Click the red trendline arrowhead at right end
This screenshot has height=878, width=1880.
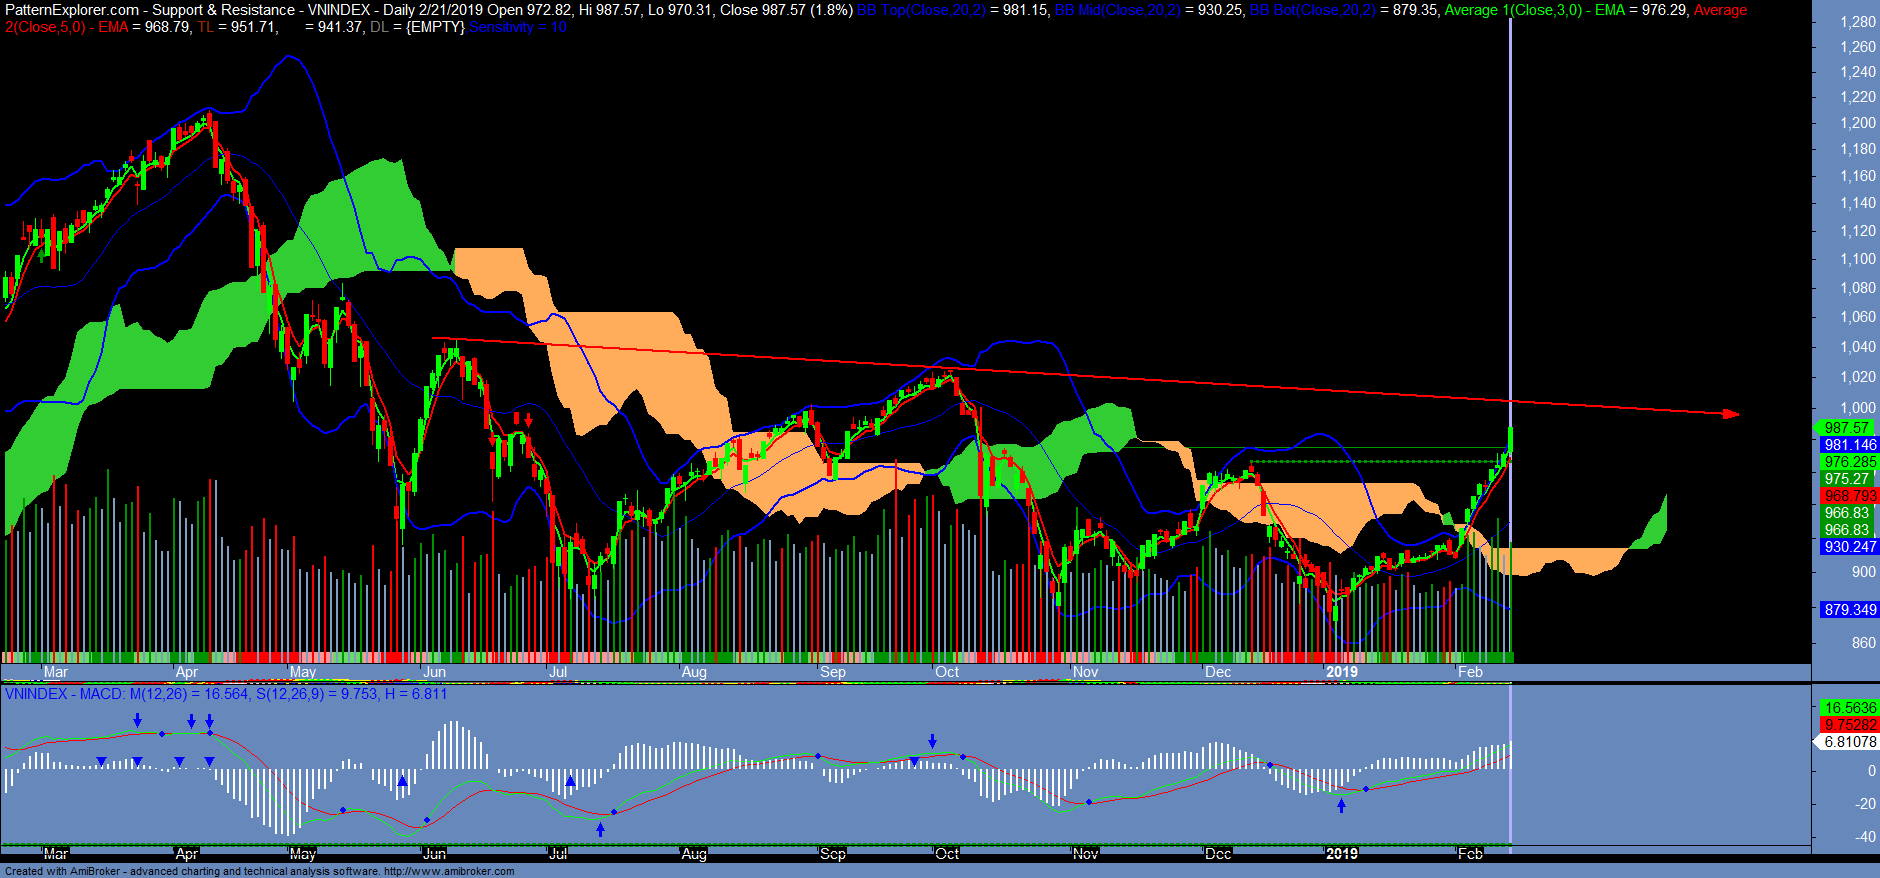point(1732,414)
